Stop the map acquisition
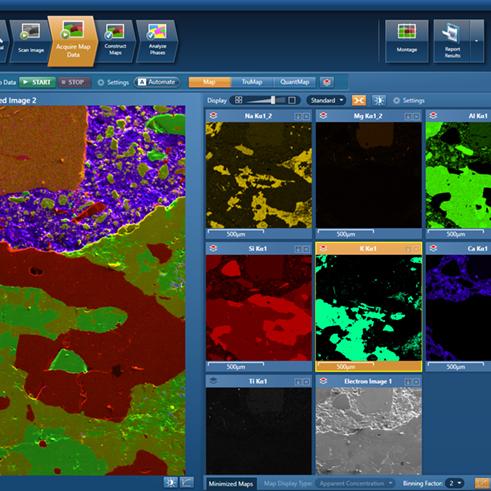 click(74, 82)
